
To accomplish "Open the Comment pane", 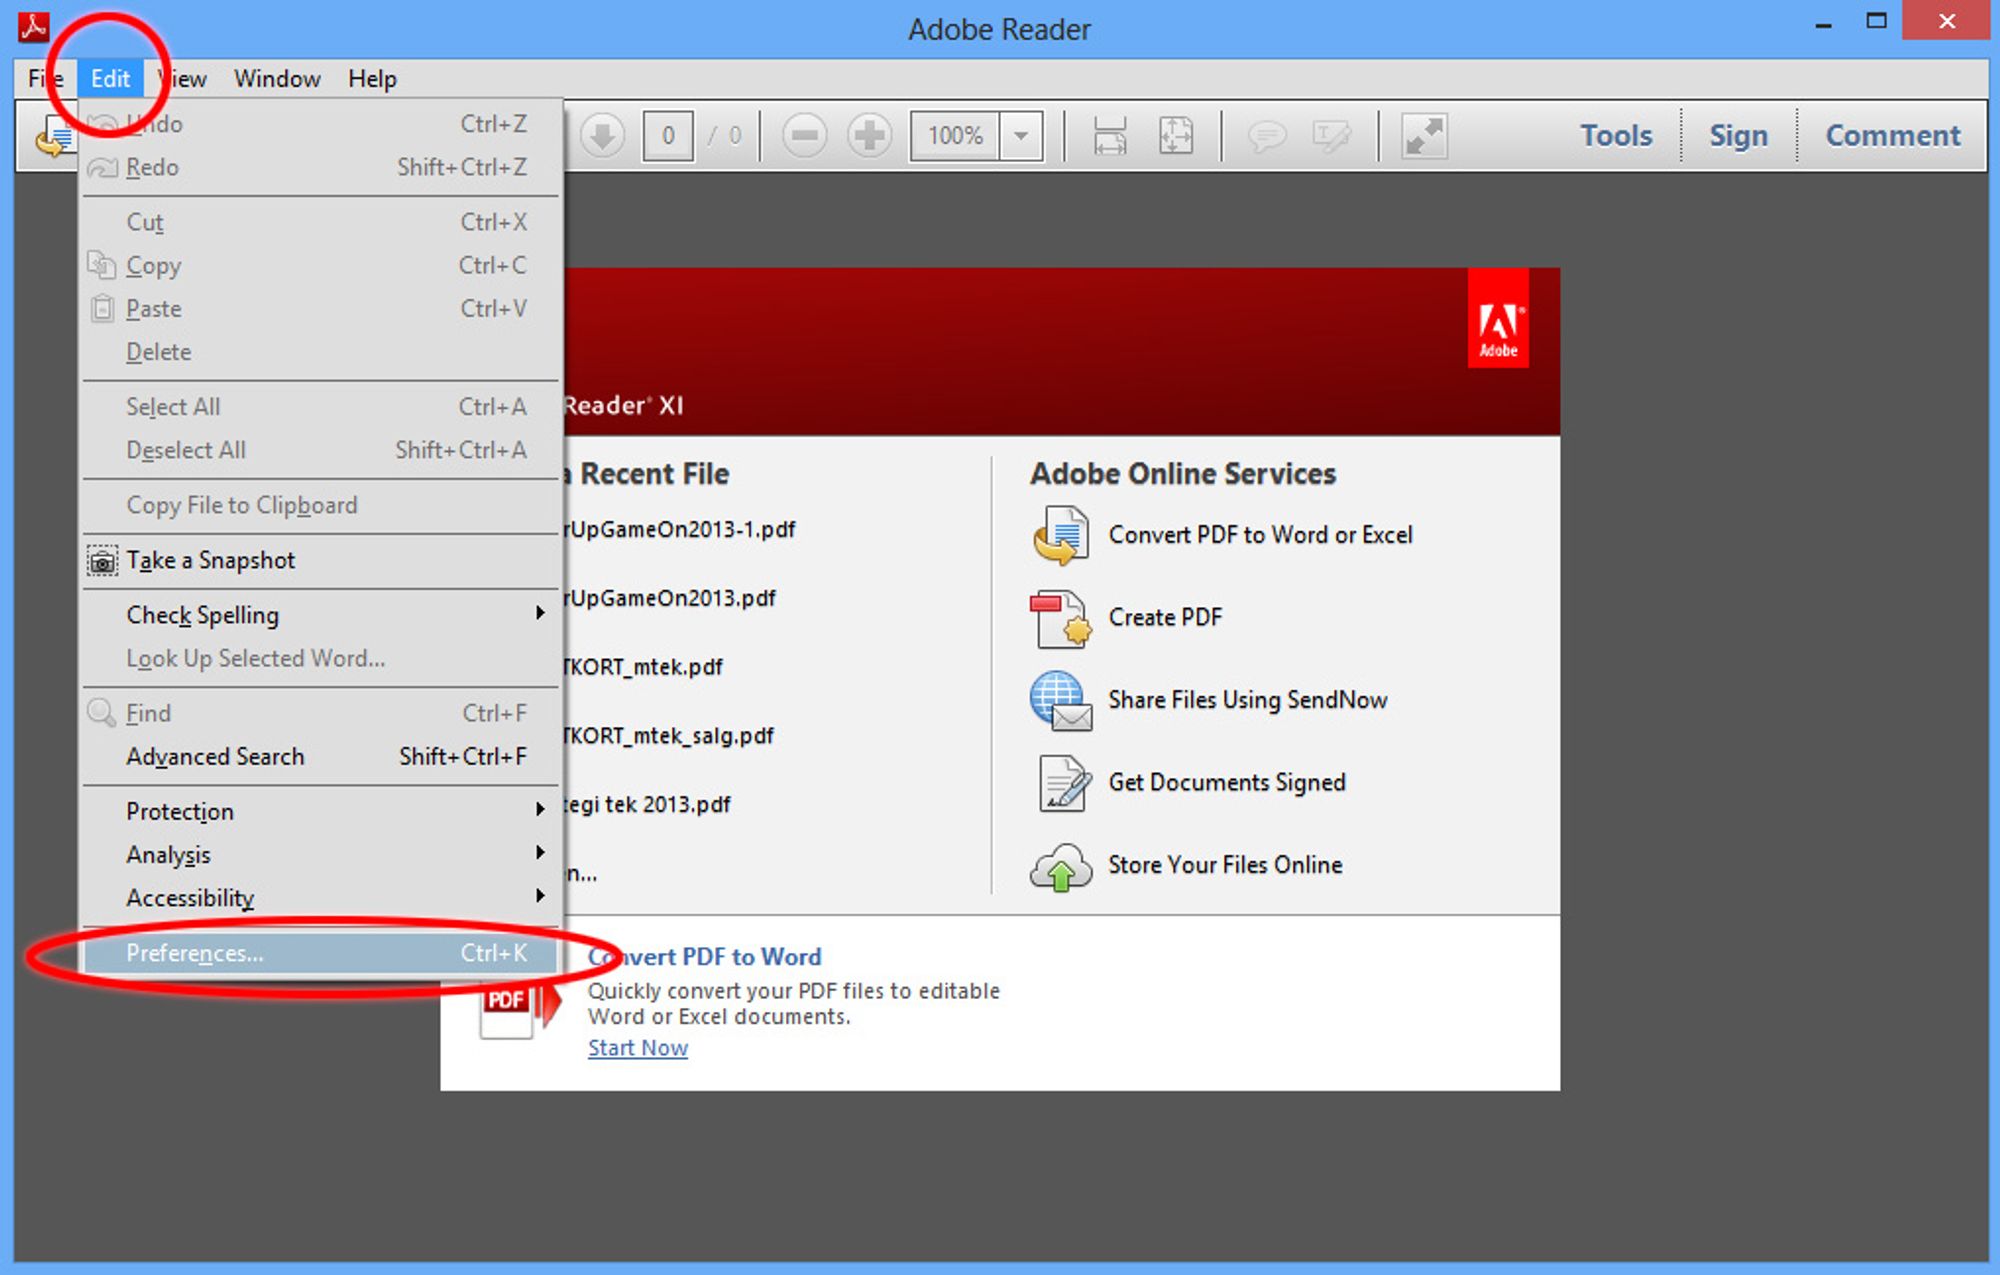I will click(x=1893, y=136).
